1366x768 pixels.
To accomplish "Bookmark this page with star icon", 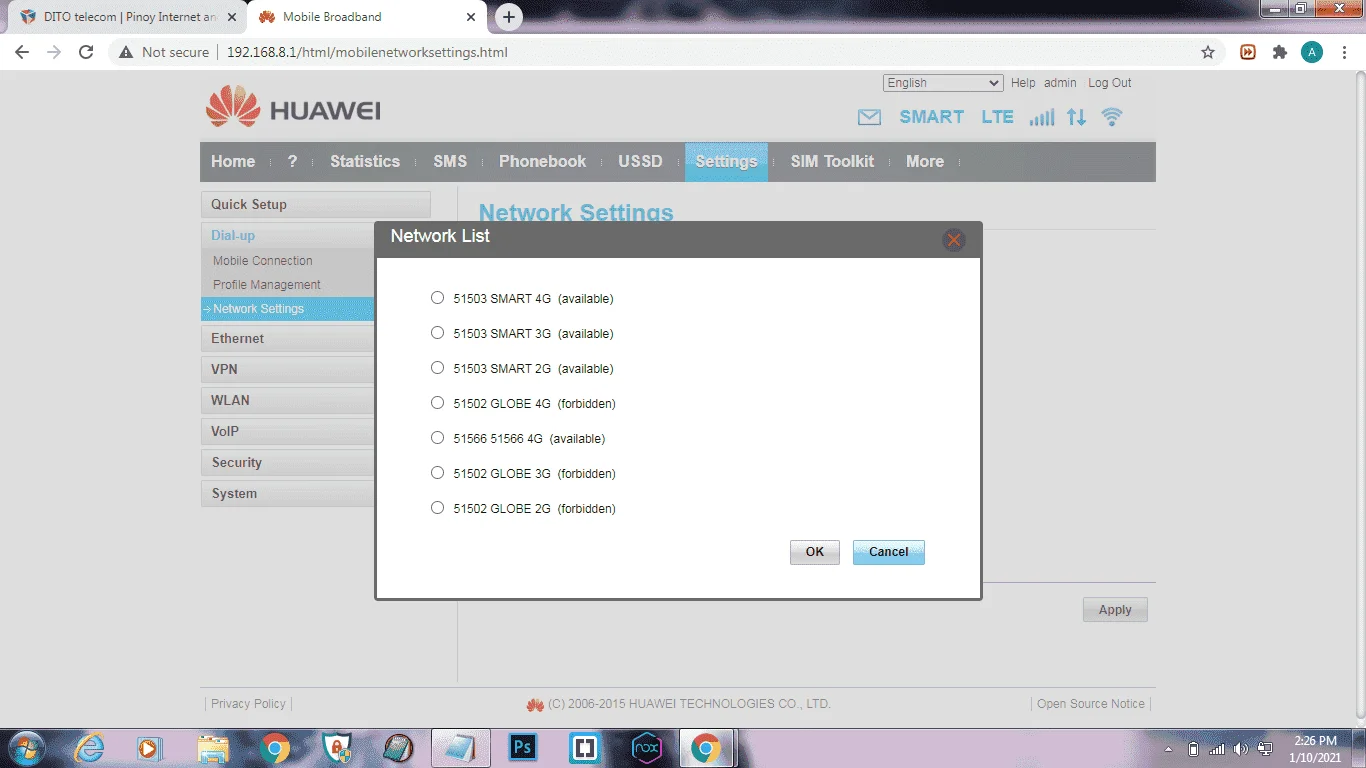I will pyautogui.click(x=1208, y=52).
